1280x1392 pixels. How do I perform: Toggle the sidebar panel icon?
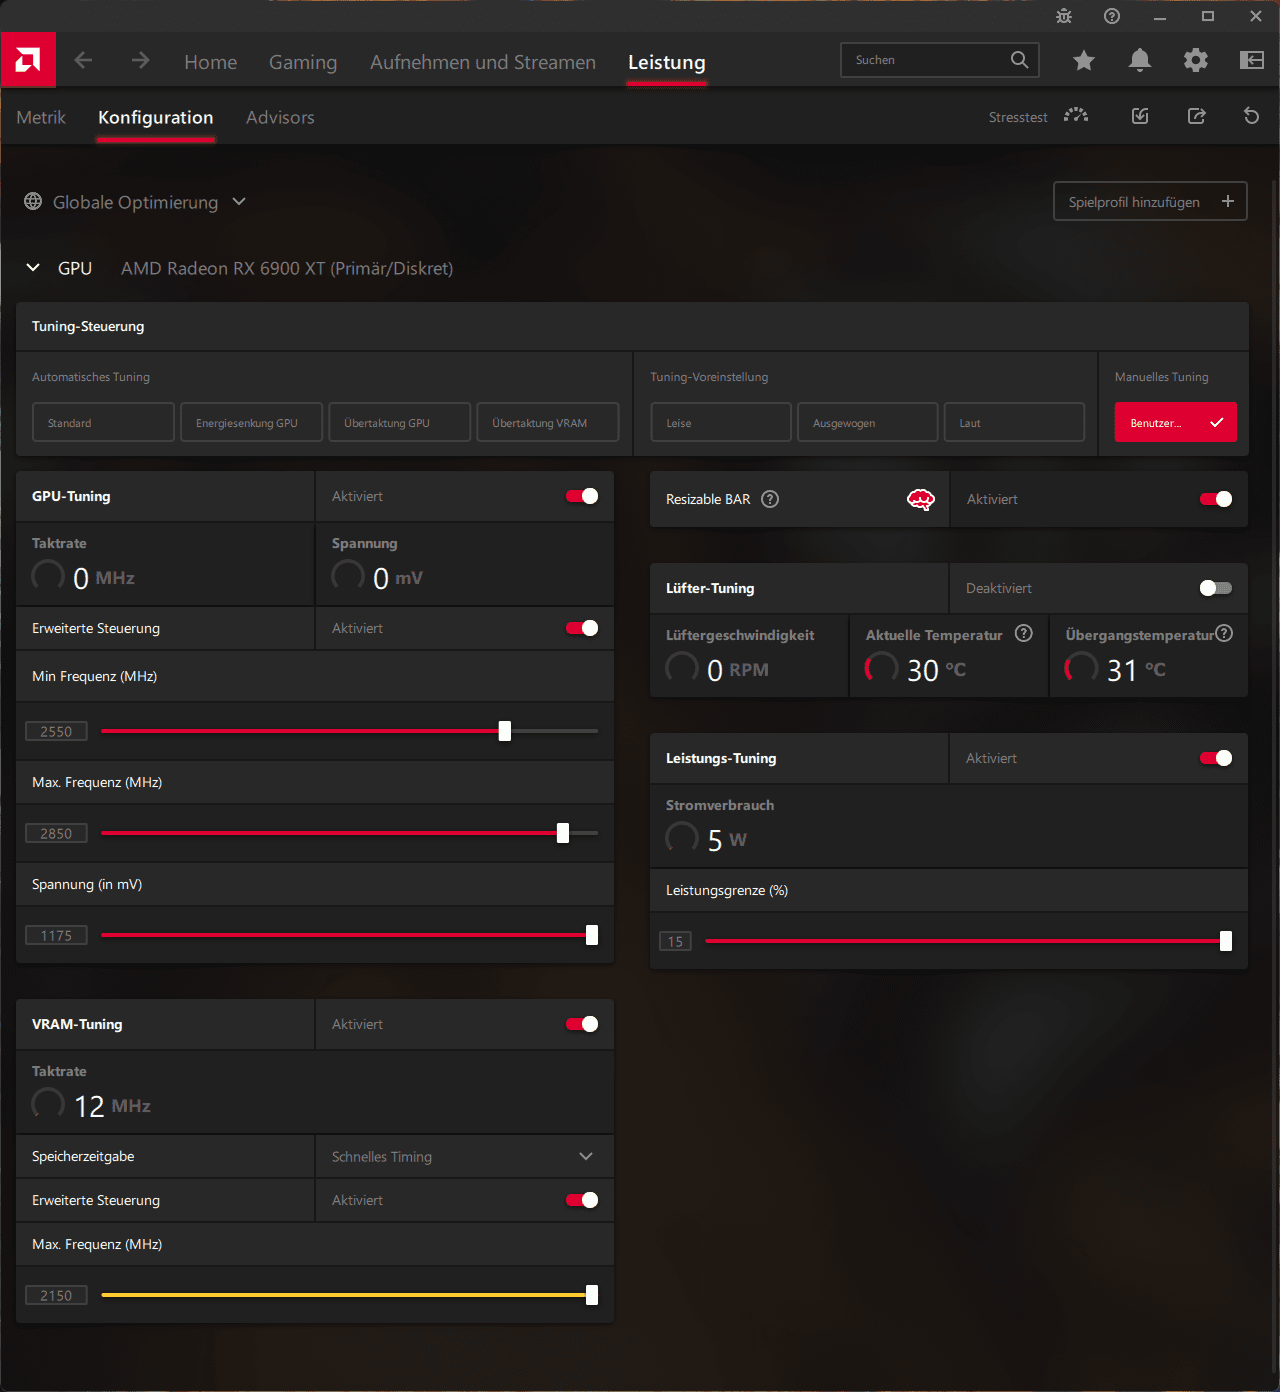(1251, 60)
